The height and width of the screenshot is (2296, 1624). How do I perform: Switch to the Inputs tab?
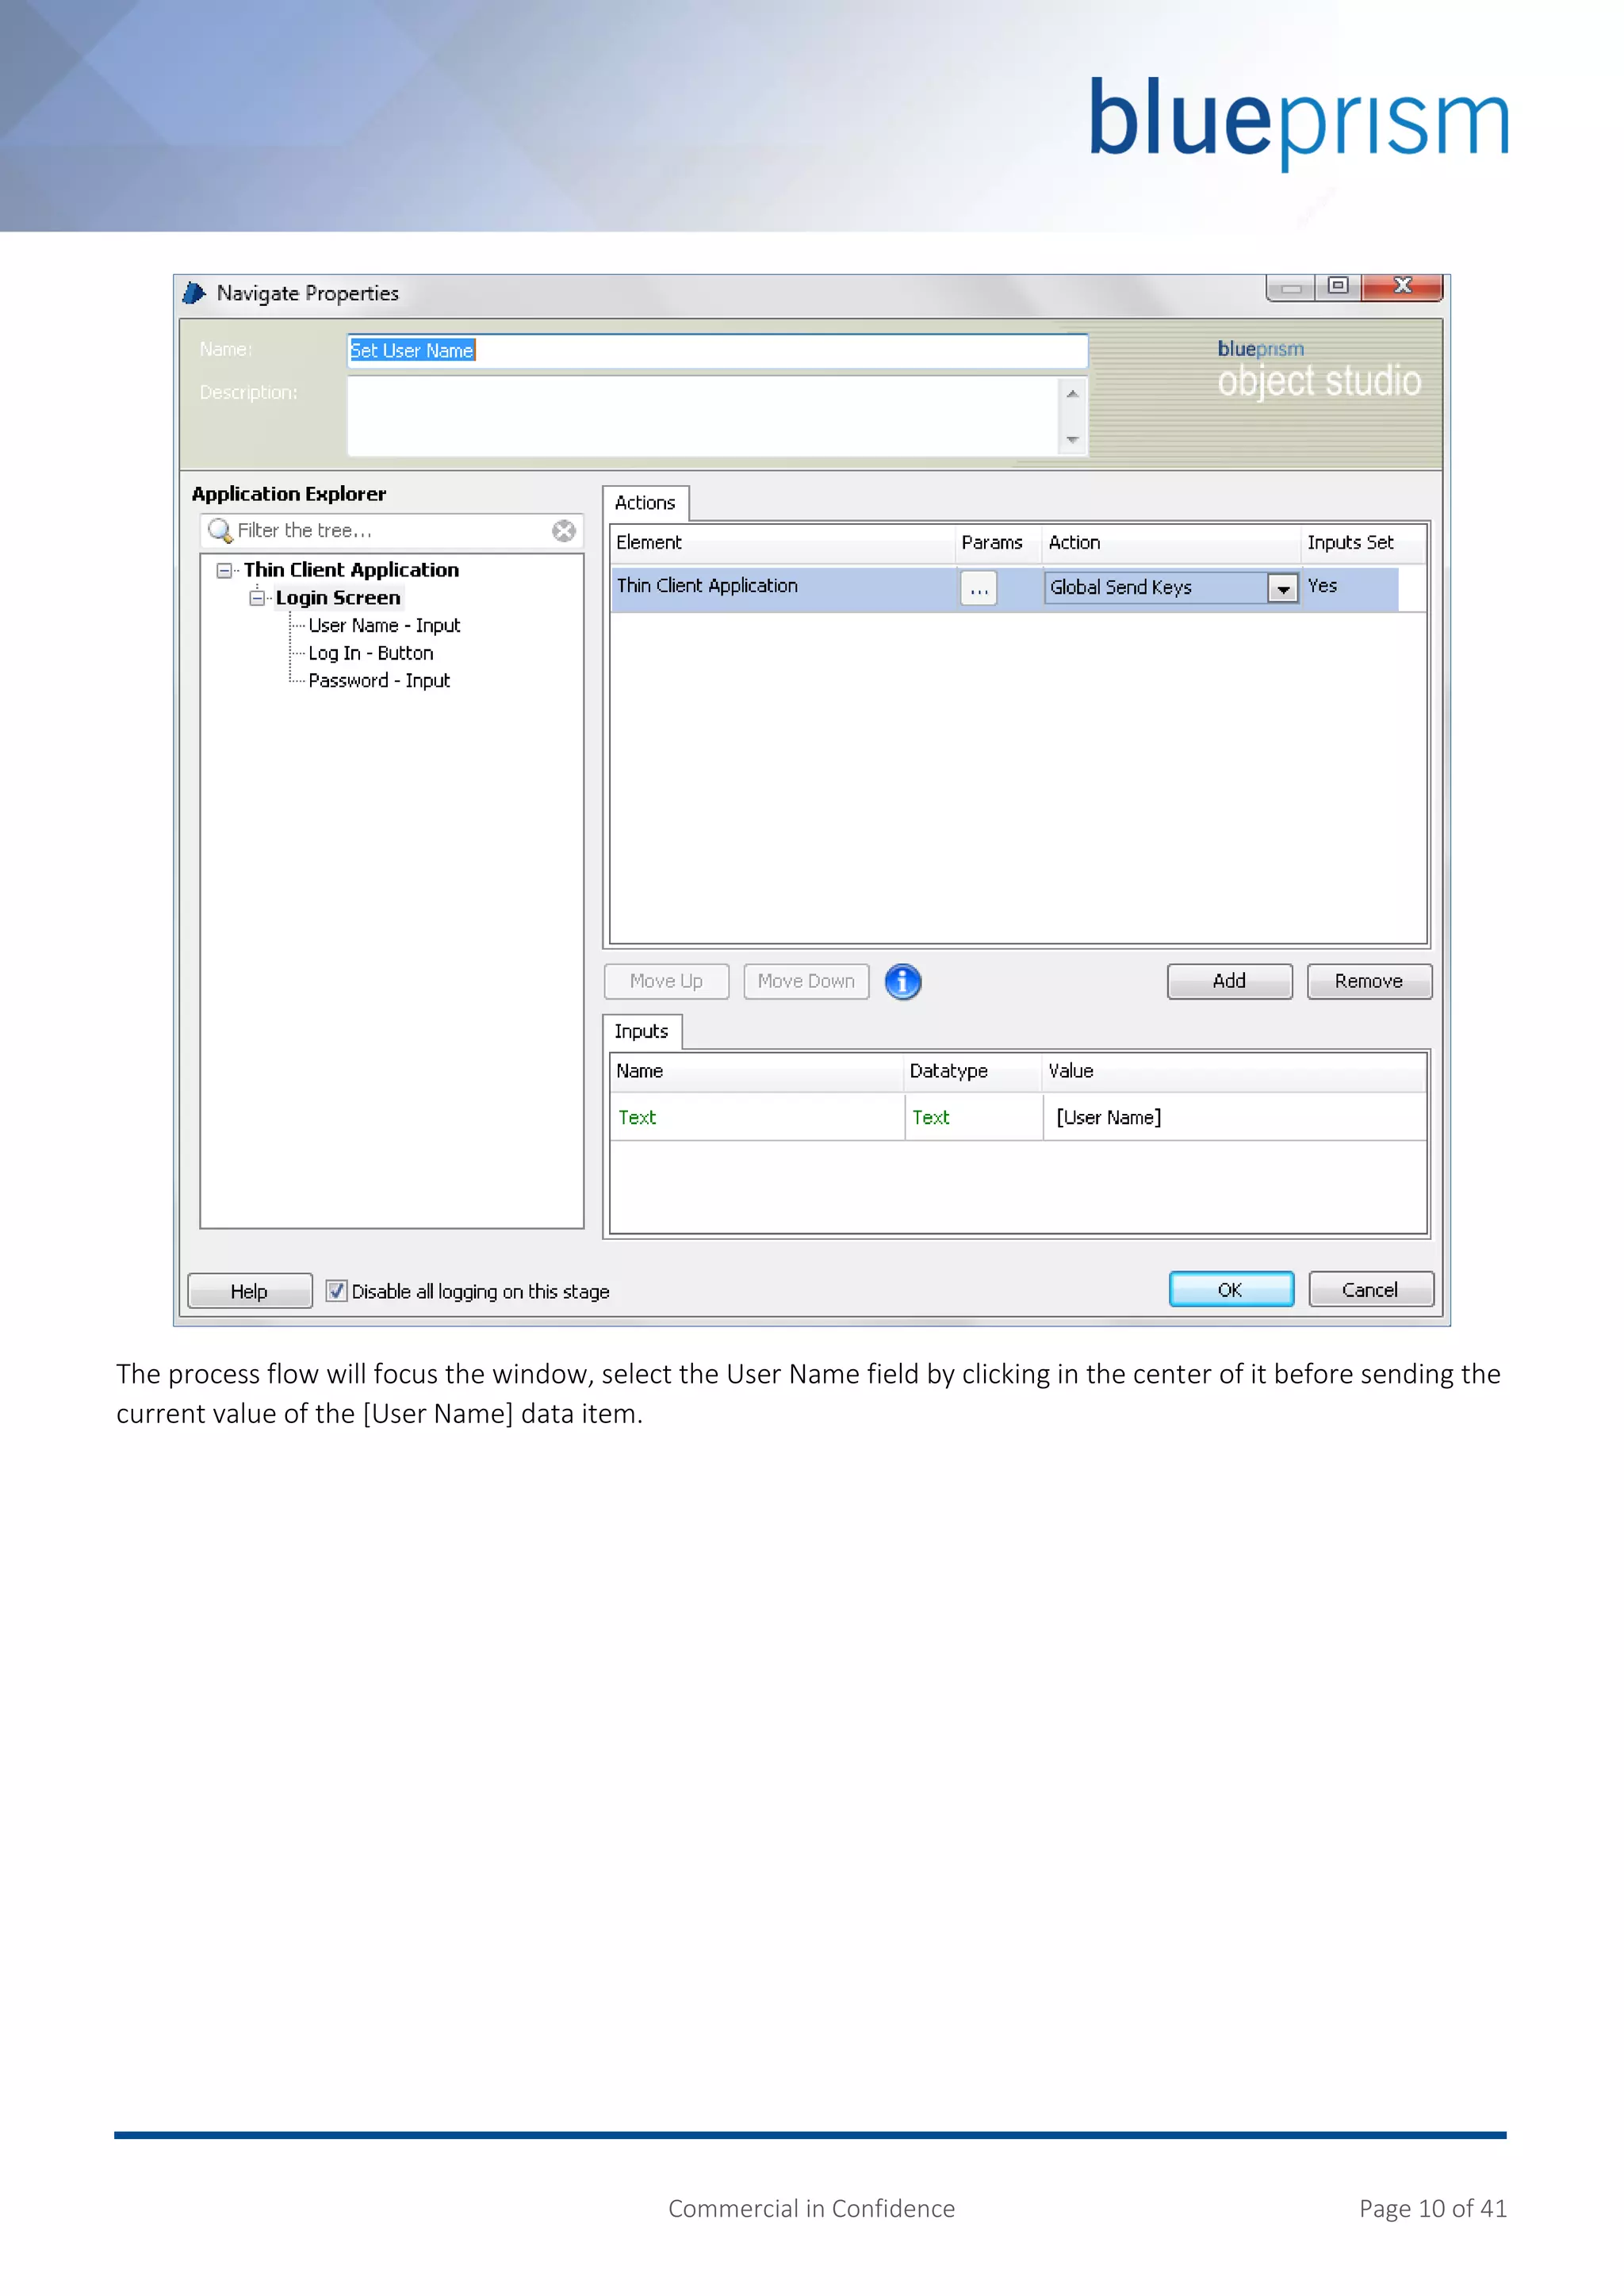tap(641, 1031)
